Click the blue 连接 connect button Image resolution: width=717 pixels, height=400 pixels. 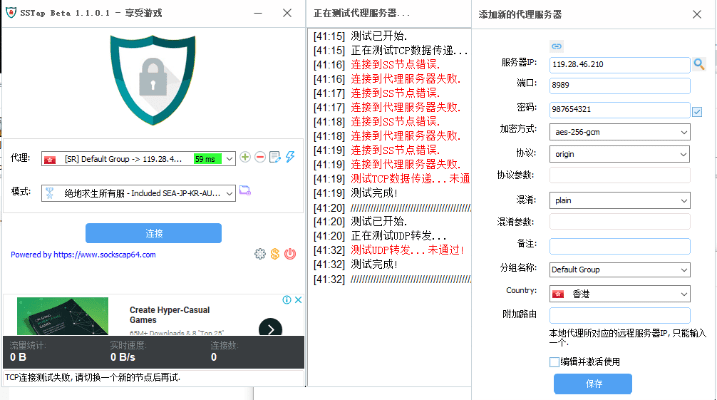click(154, 233)
